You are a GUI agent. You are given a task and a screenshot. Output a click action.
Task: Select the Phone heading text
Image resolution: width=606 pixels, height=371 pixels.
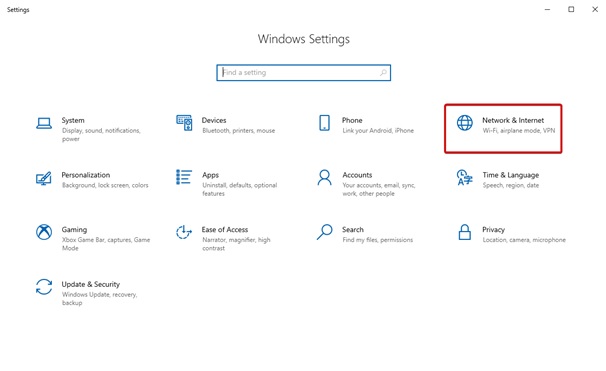point(352,120)
